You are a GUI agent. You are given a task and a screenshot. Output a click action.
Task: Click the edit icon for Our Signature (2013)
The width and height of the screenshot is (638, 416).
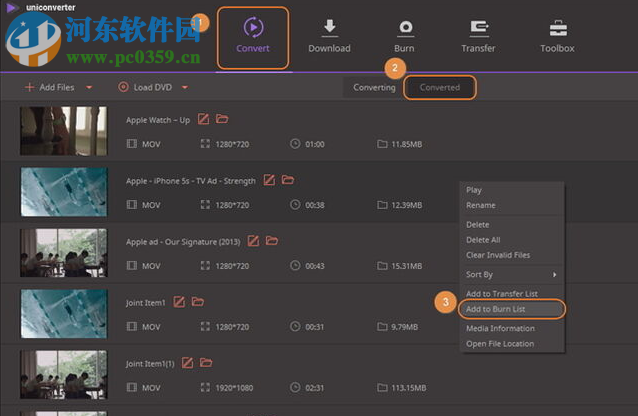(x=253, y=241)
